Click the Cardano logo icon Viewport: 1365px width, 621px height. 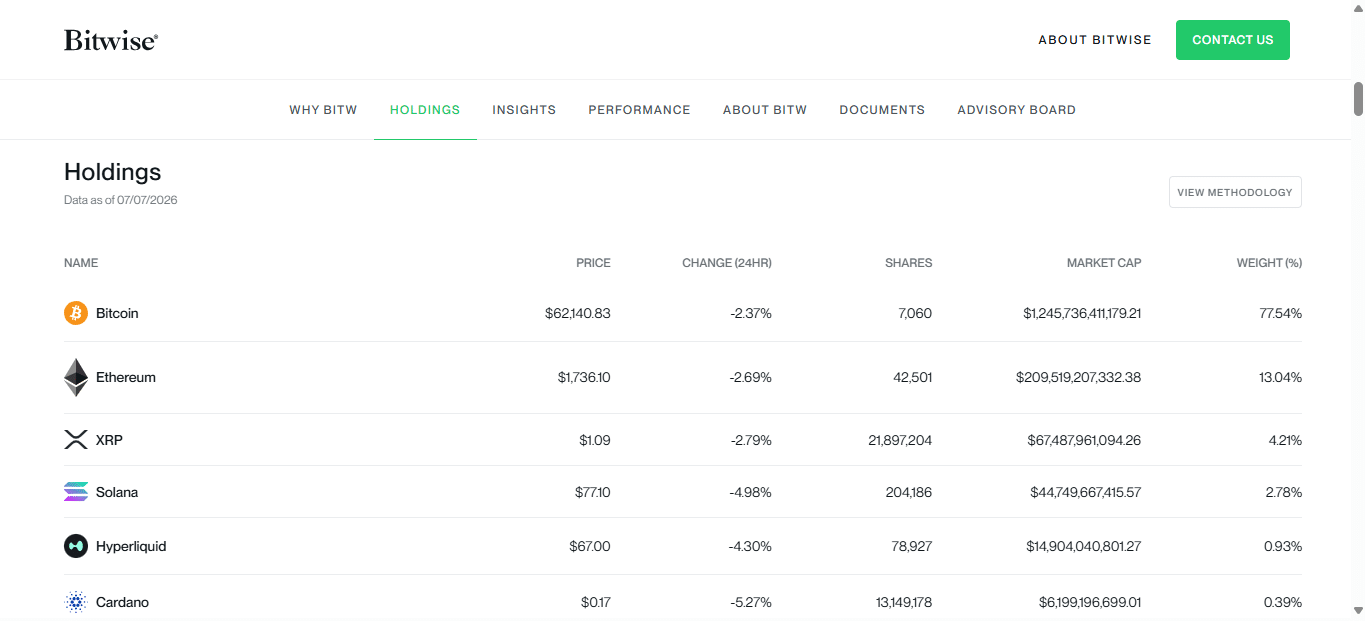pos(76,602)
